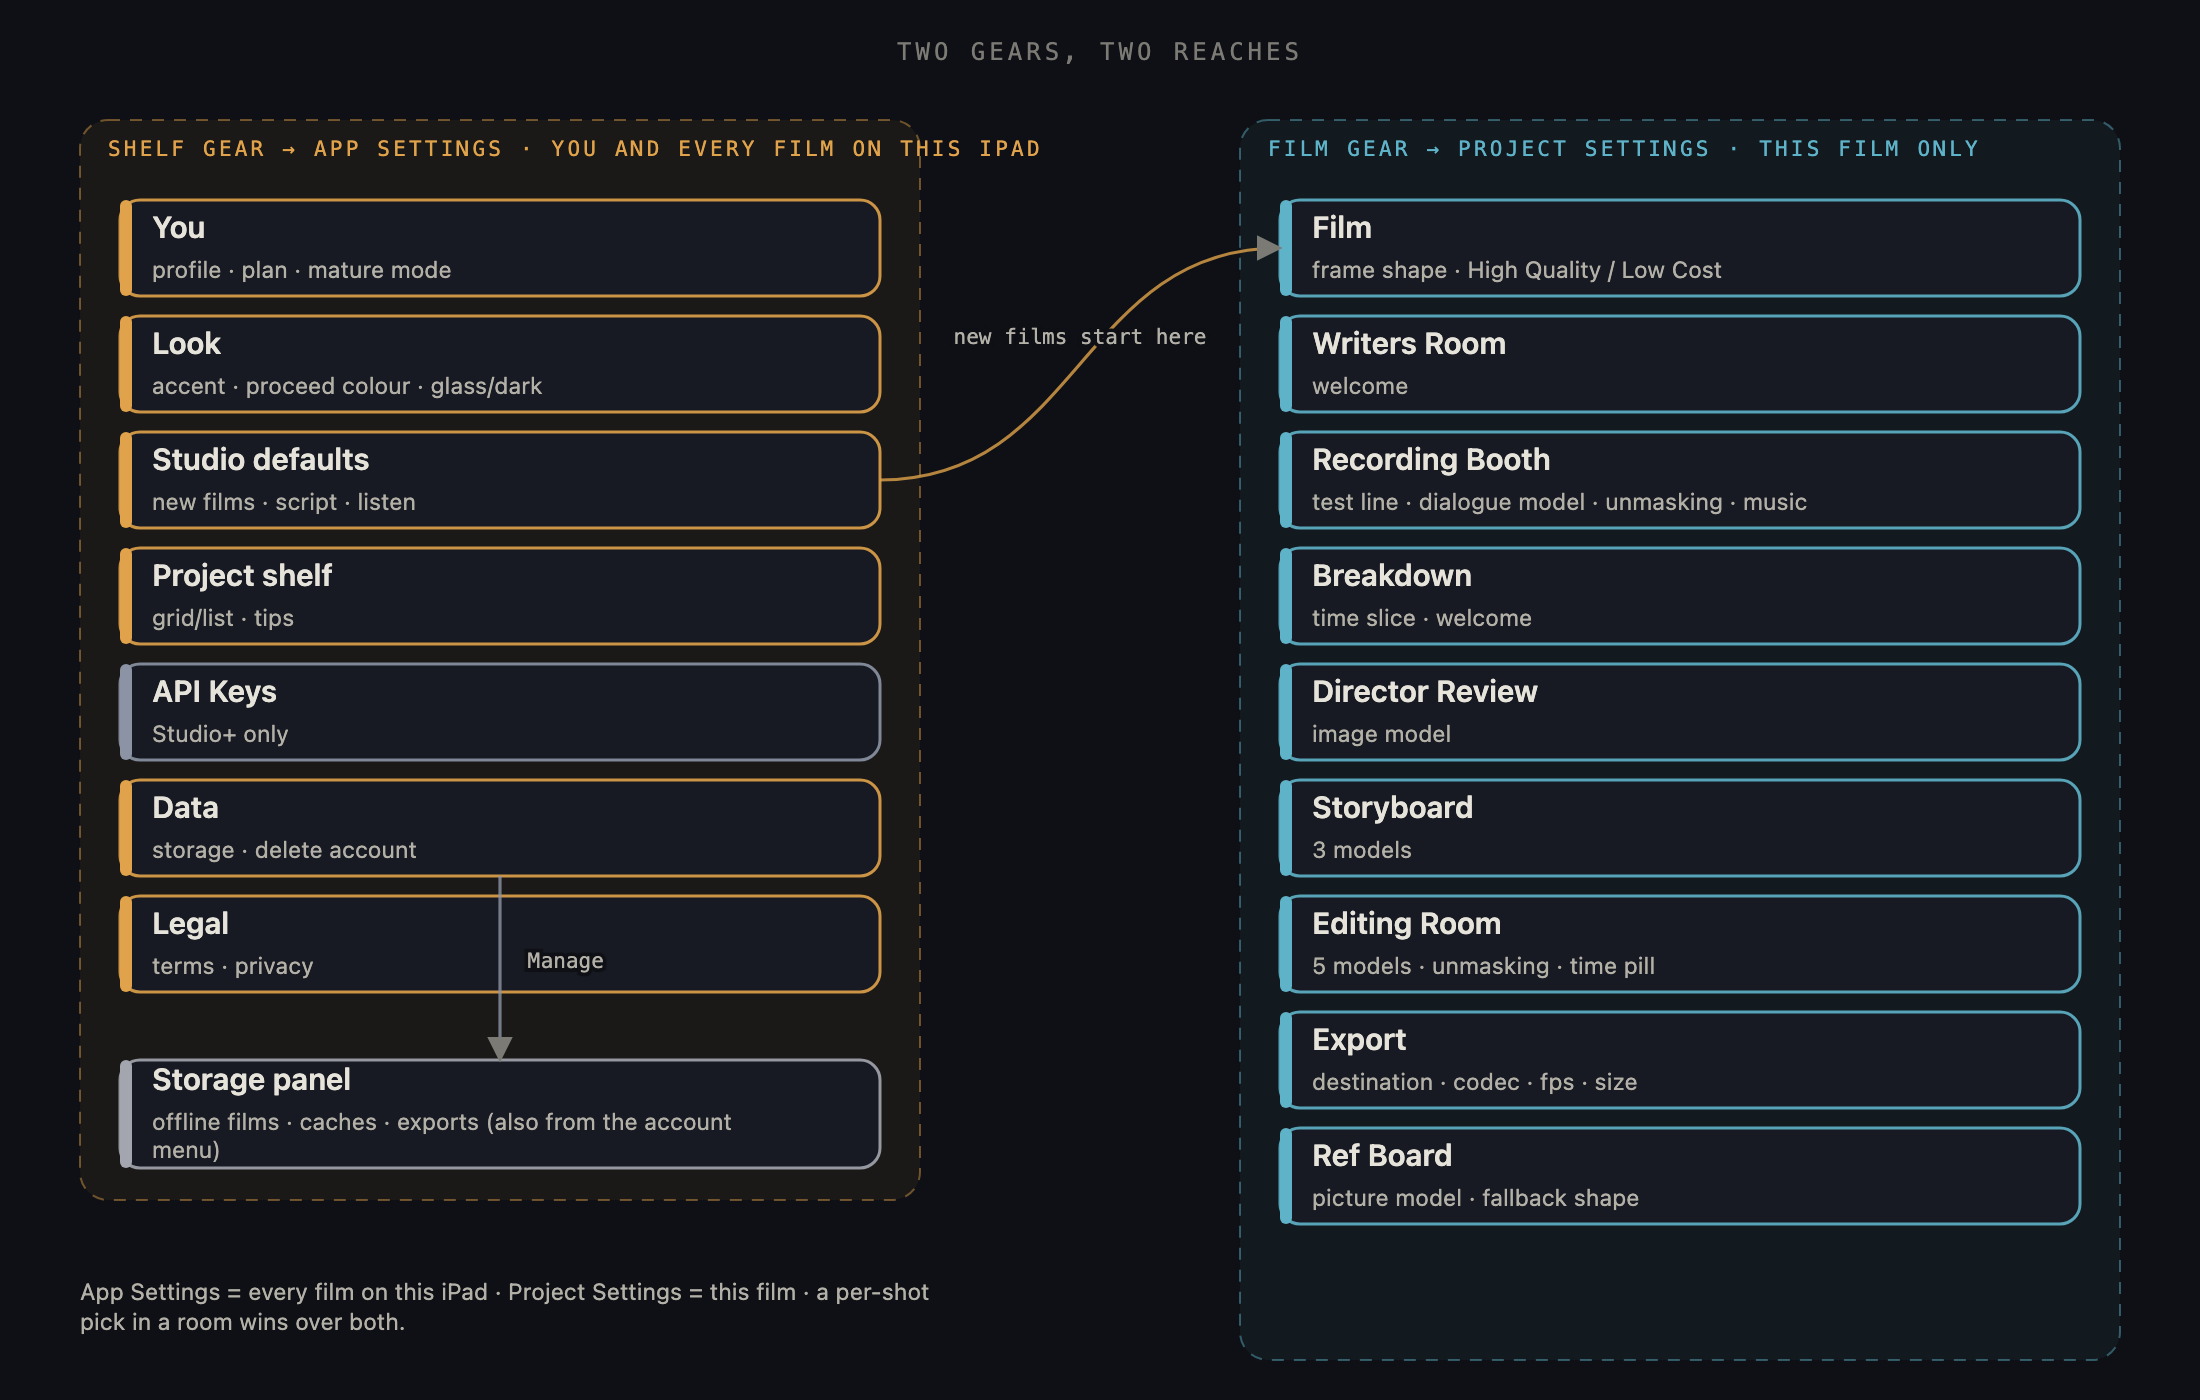Click 'destination · codec · fps · size'
The image size is (2200, 1400).
point(1475,1082)
